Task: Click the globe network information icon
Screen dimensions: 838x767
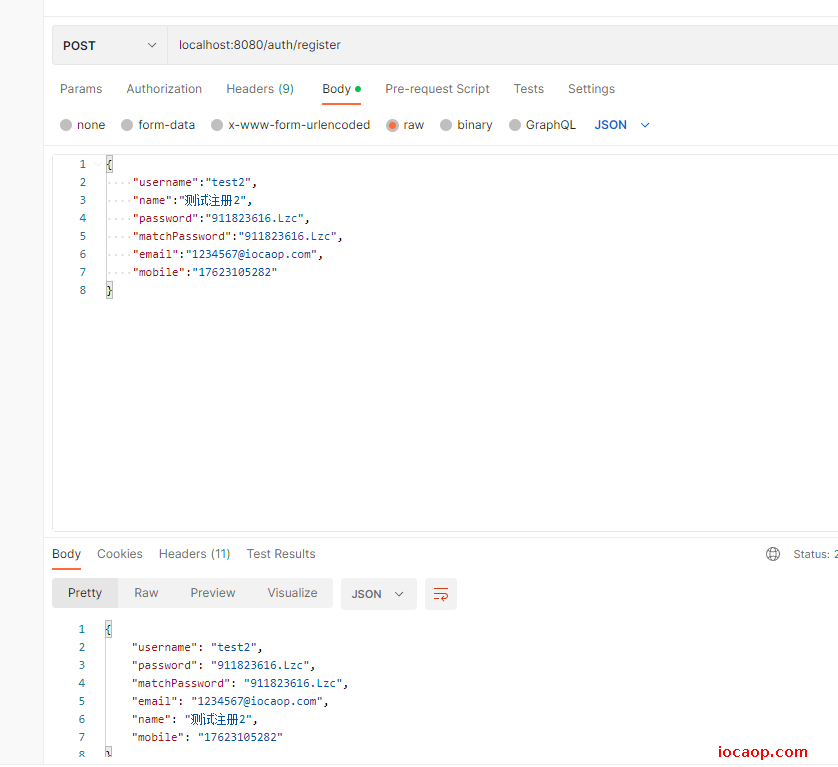Action: click(x=773, y=554)
